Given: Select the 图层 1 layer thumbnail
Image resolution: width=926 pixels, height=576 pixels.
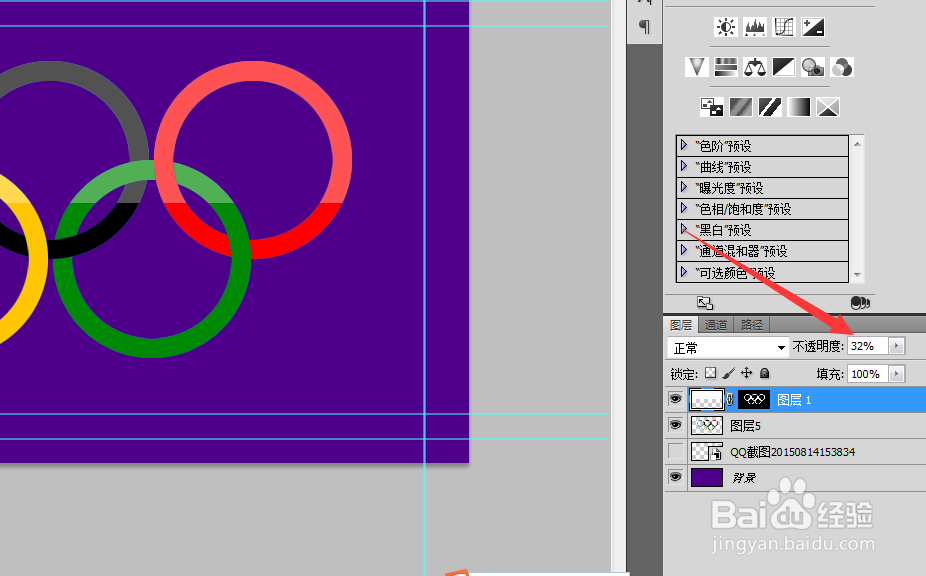Looking at the screenshot, I should pos(706,400).
